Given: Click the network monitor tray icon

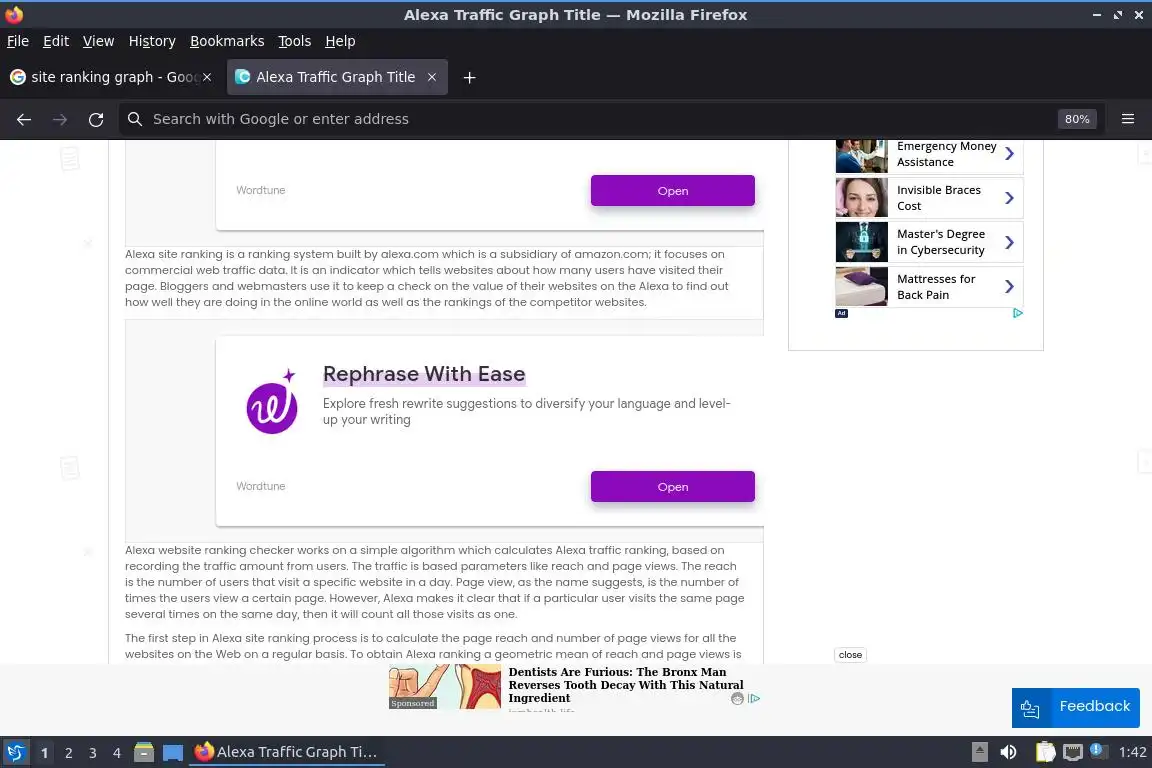Looking at the screenshot, I should (1073, 752).
